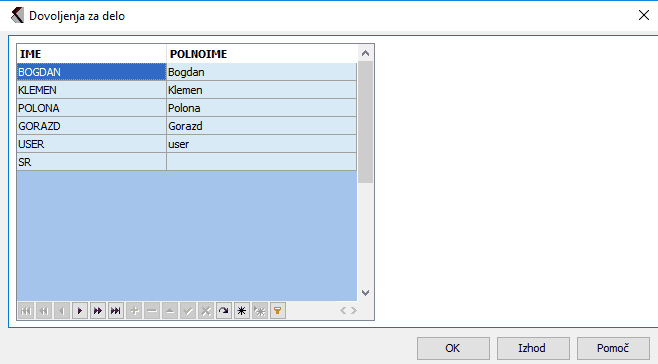Jump forward several records with double-right arrow

click(x=98, y=311)
